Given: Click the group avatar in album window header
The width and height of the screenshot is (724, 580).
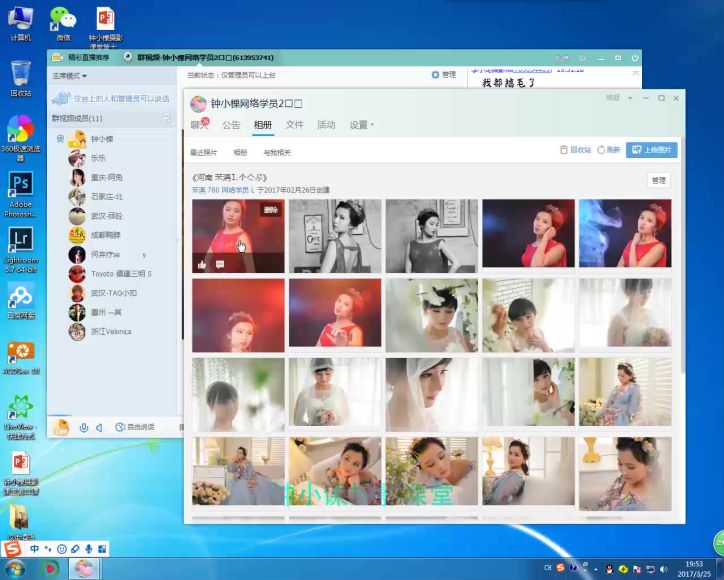Looking at the screenshot, I should point(199,104).
